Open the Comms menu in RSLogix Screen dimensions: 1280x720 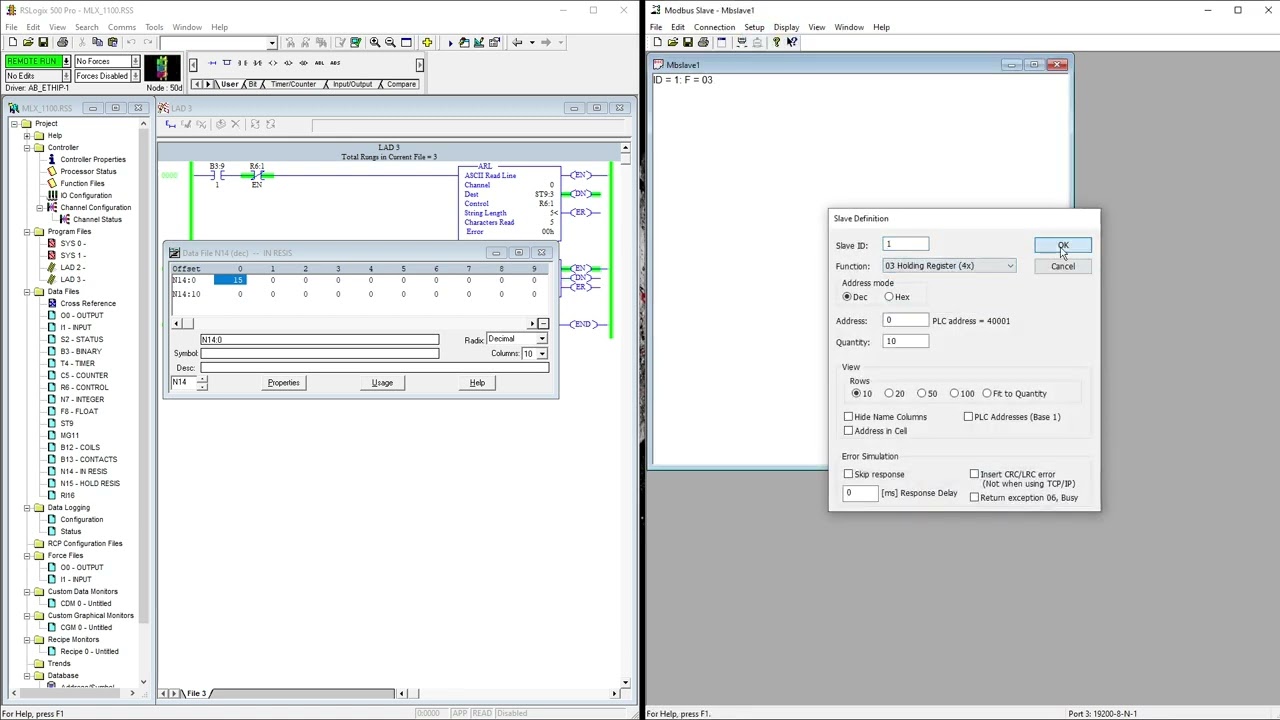click(x=122, y=27)
